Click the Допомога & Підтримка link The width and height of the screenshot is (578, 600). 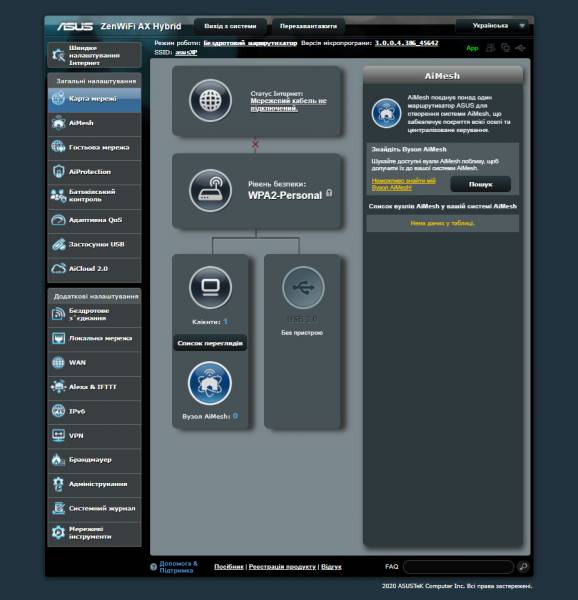(x=179, y=567)
